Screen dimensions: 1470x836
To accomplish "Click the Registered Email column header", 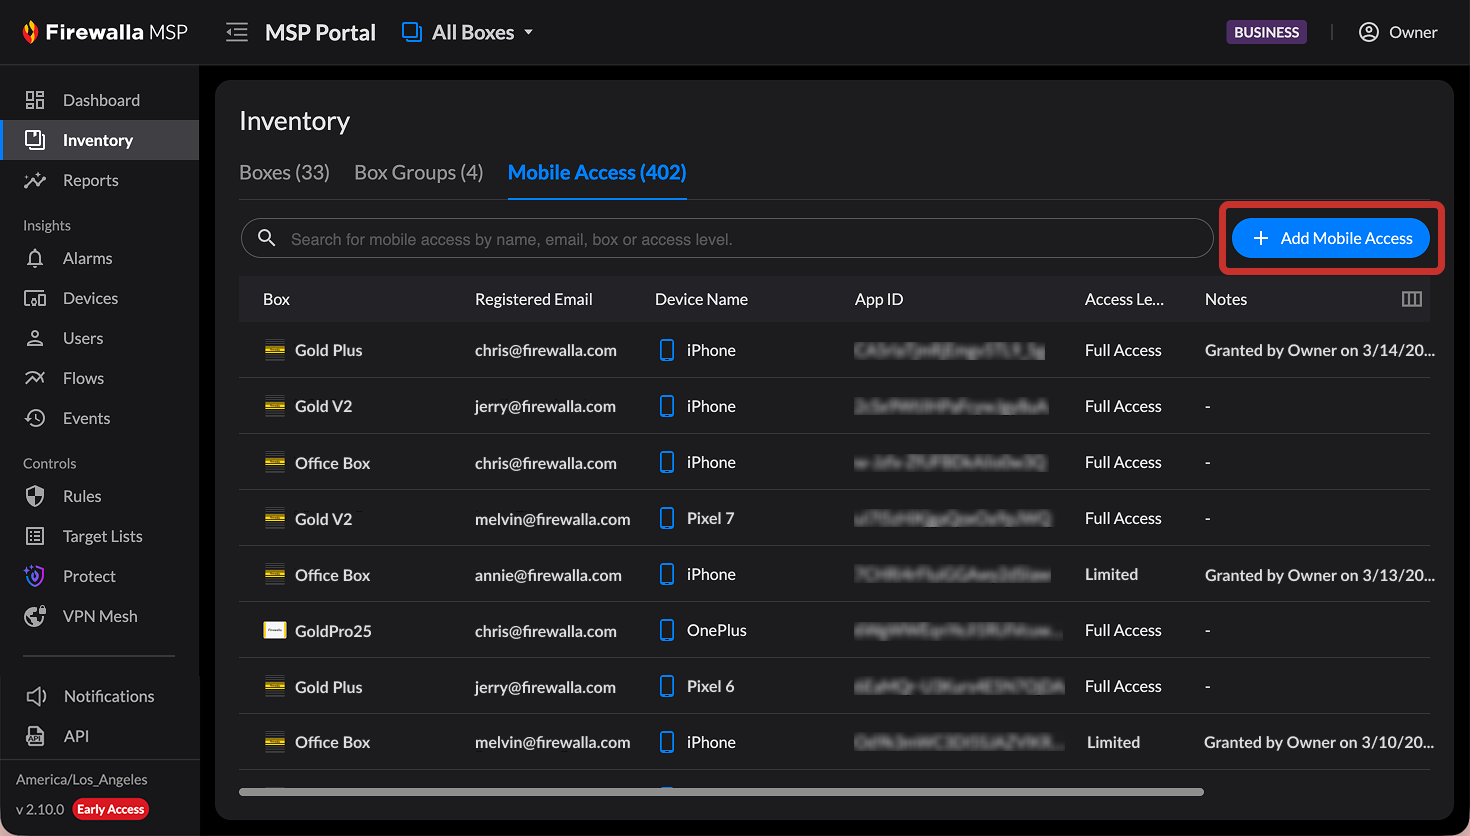I will tap(533, 299).
